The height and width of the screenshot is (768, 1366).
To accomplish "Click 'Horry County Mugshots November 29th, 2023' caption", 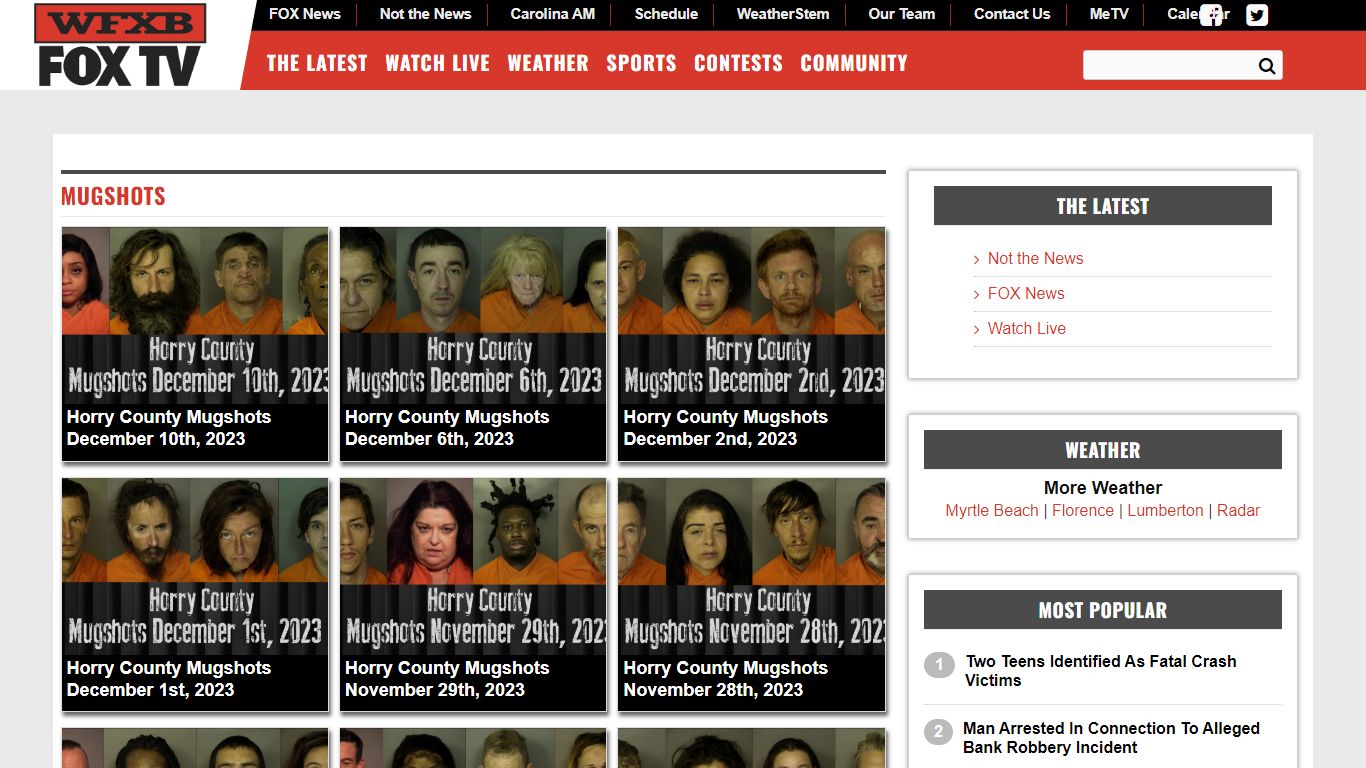I will 447,679.
